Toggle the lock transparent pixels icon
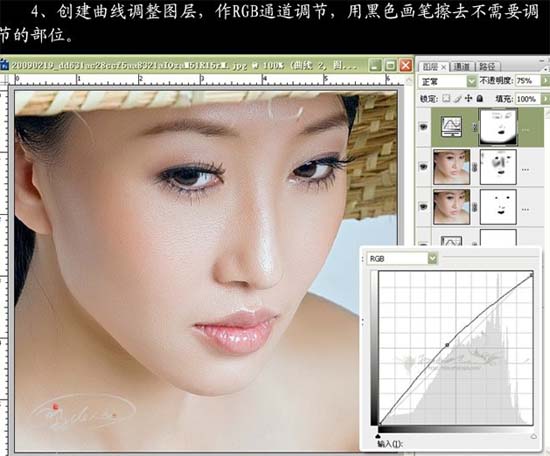The width and height of the screenshot is (550, 456). coord(446,99)
